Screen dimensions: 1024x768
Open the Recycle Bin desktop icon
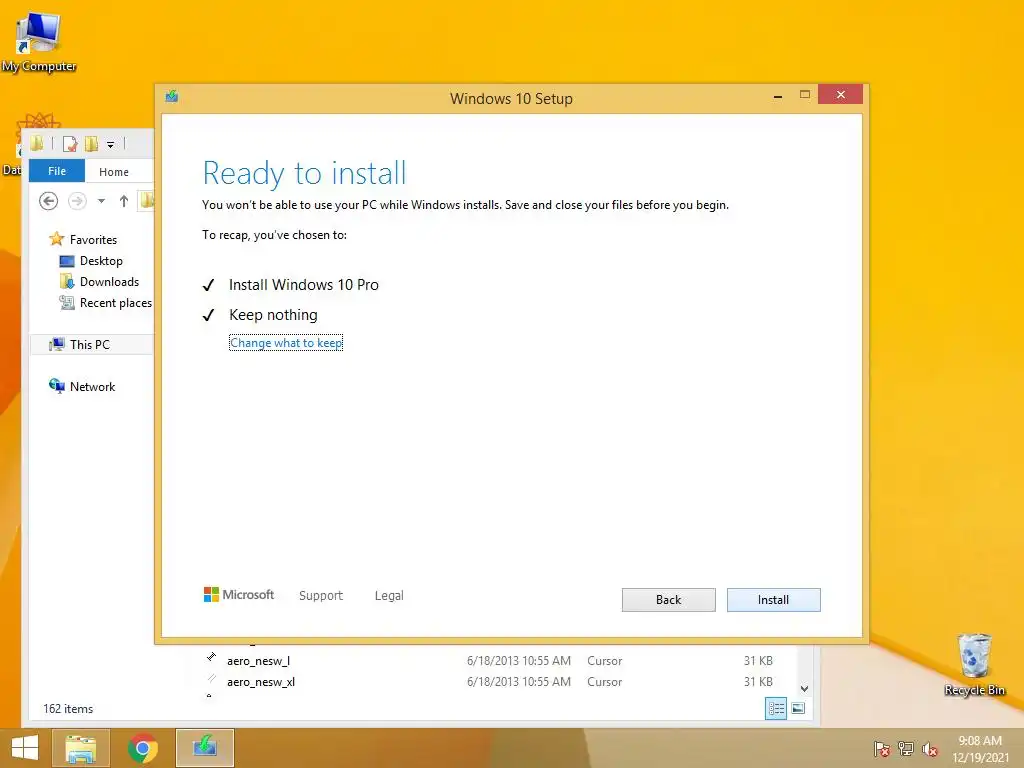974,665
